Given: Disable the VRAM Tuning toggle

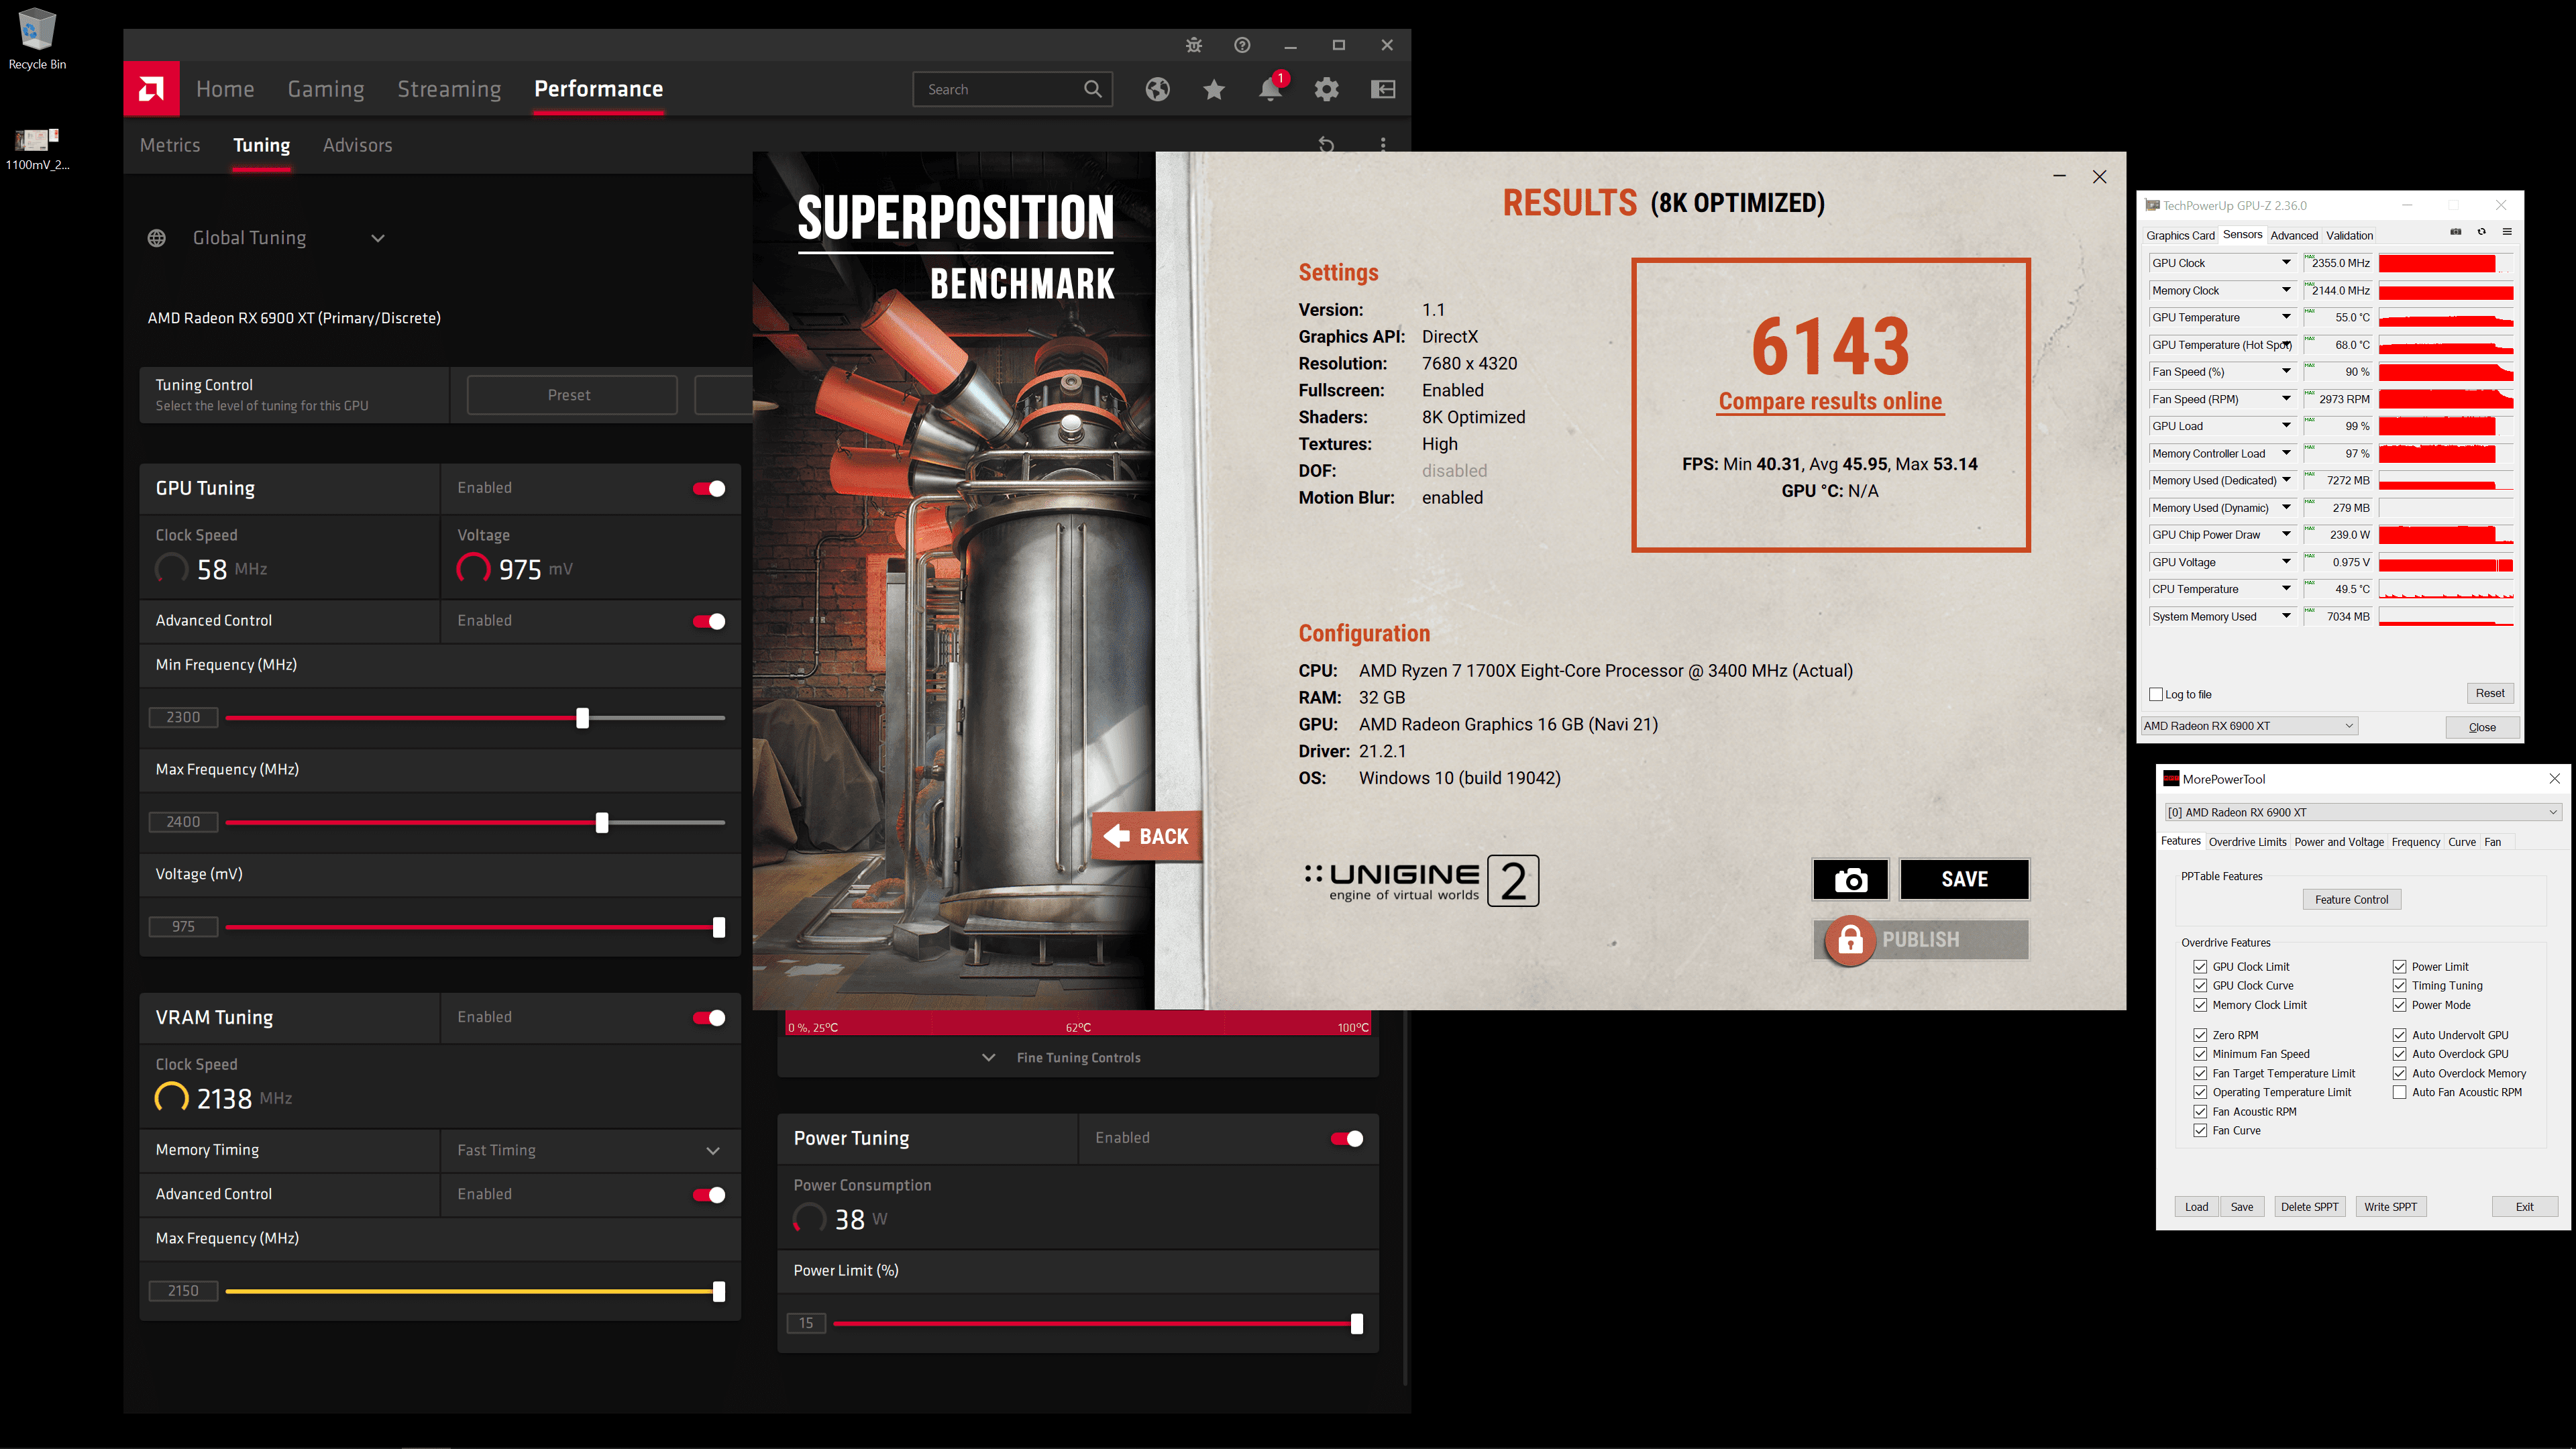Looking at the screenshot, I should [709, 1018].
